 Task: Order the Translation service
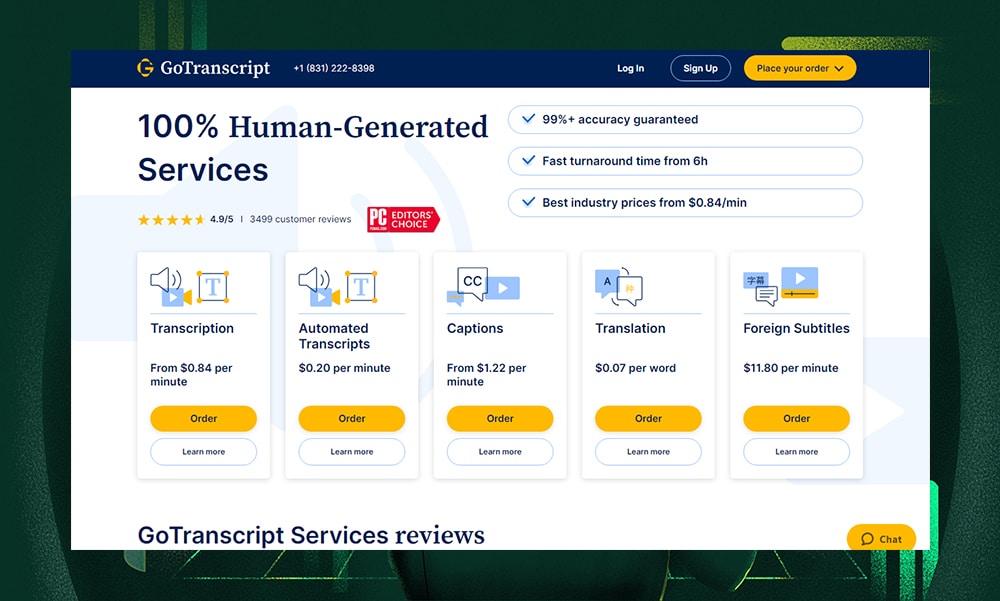coord(647,418)
